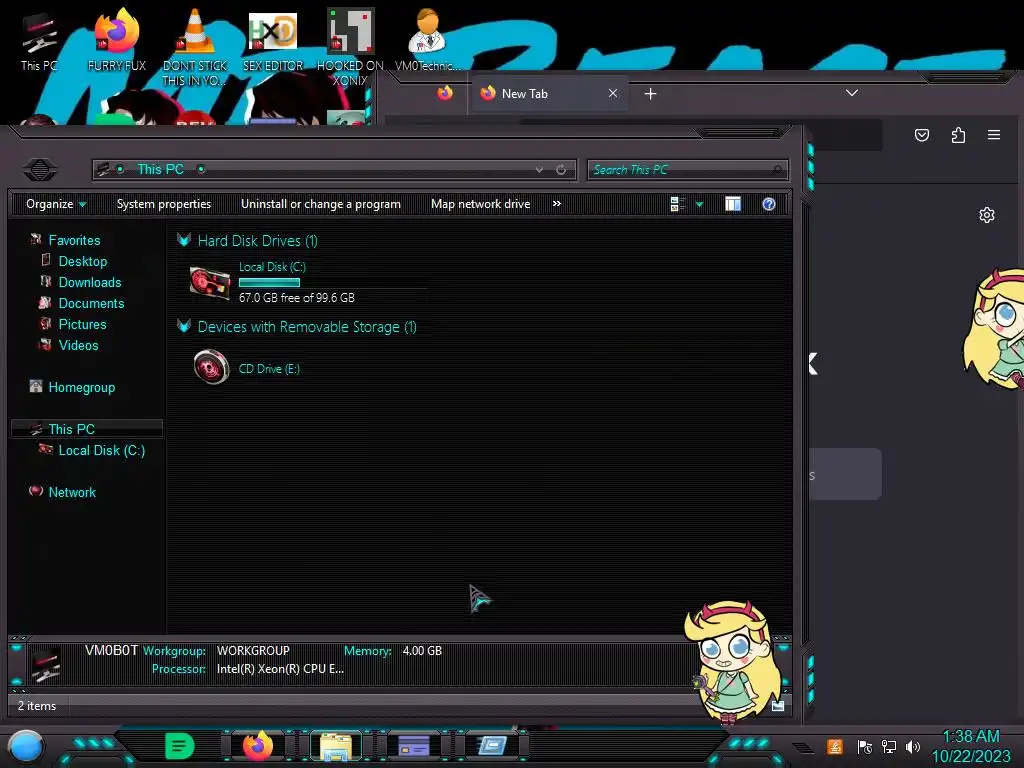Open the VLC cone desktop shortcut
1024x768 pixels.
(x=195, y=47)
